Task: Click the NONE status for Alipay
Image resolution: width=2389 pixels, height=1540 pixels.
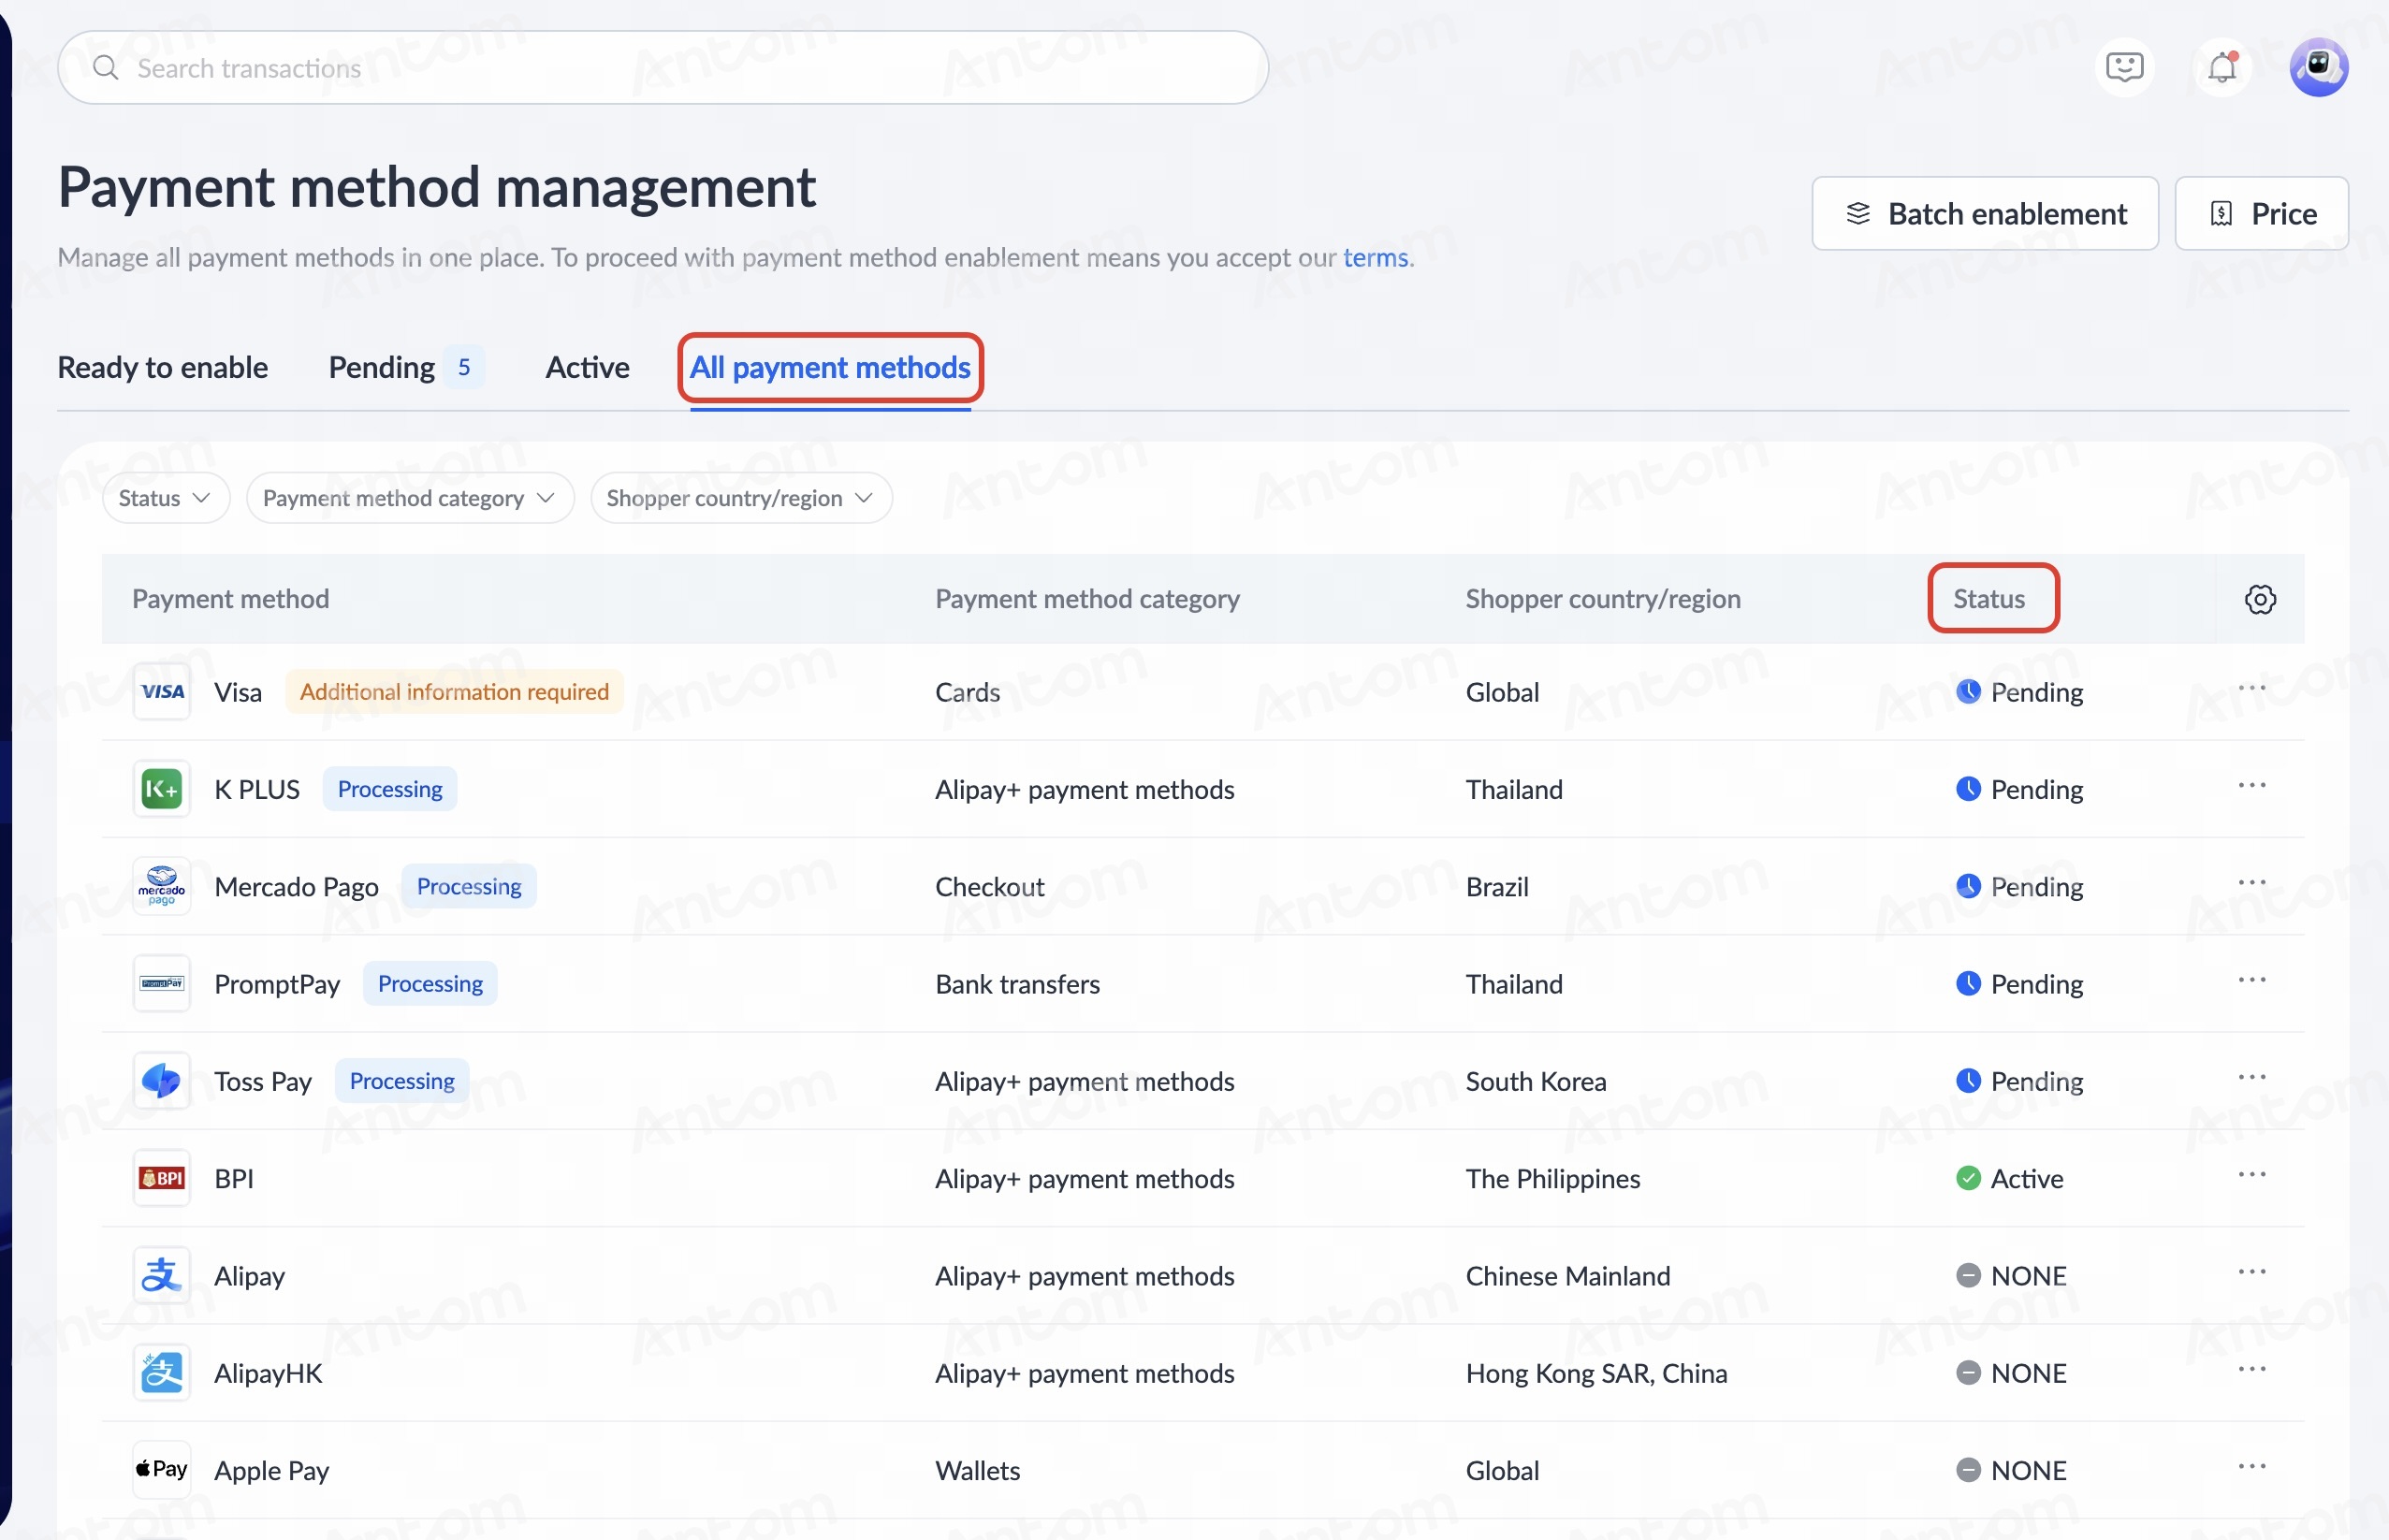Action: 2011,1276
